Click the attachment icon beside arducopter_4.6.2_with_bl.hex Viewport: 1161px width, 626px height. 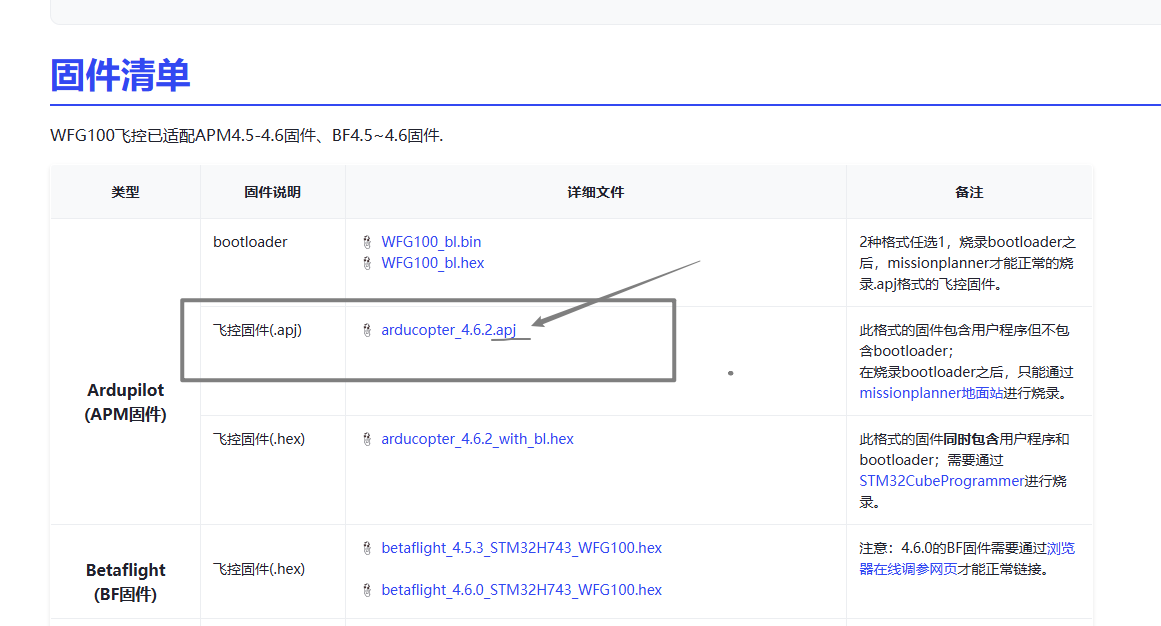[367, 439]
